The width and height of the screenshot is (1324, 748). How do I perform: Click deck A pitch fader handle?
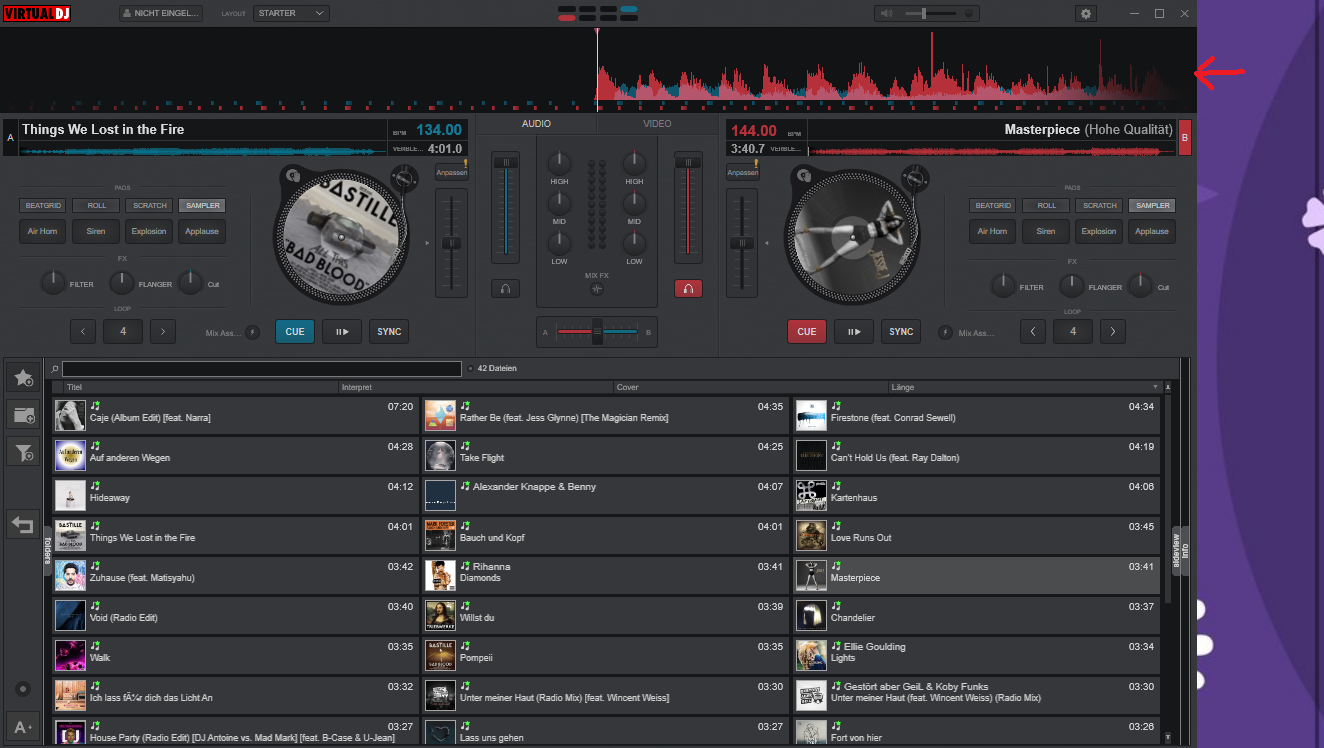pos(451,243)
